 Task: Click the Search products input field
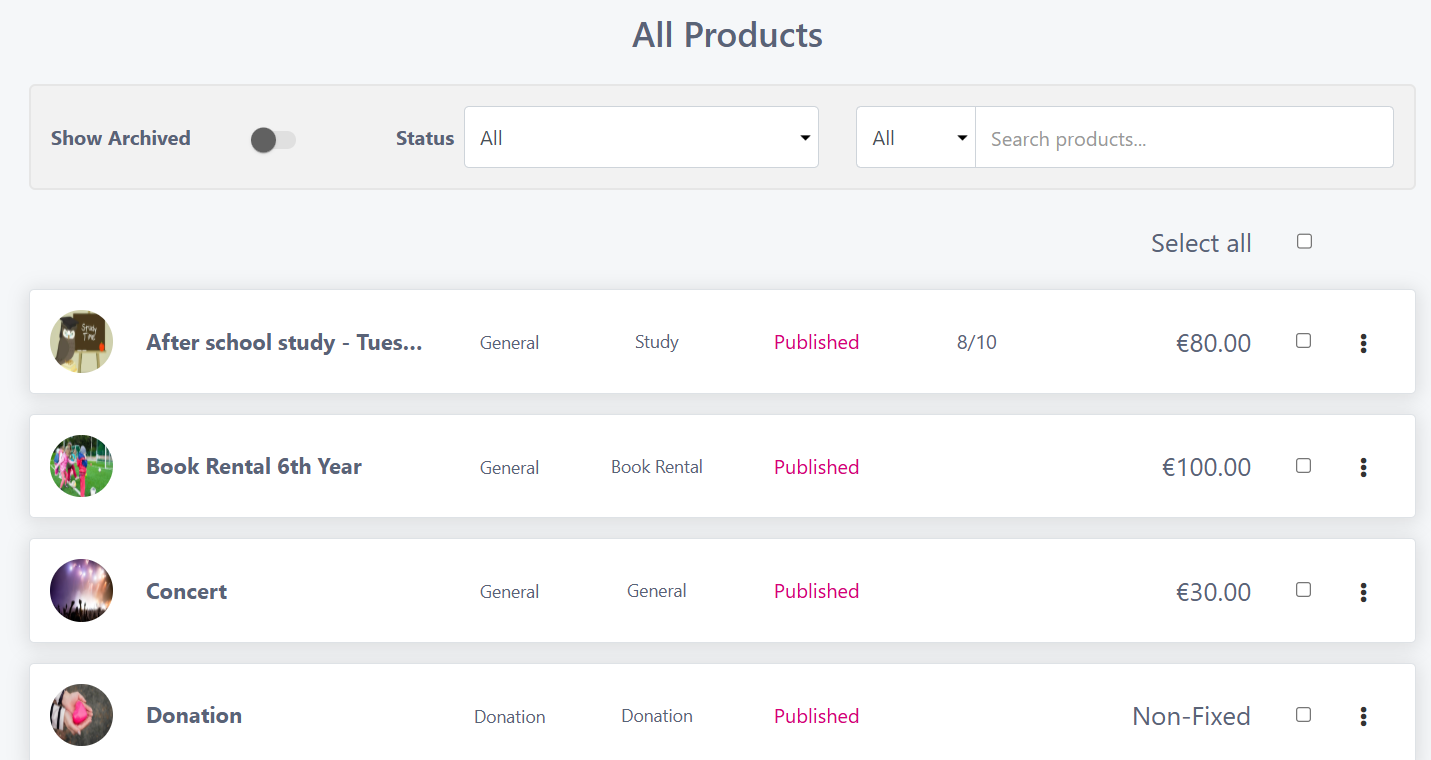[1183, 139]
